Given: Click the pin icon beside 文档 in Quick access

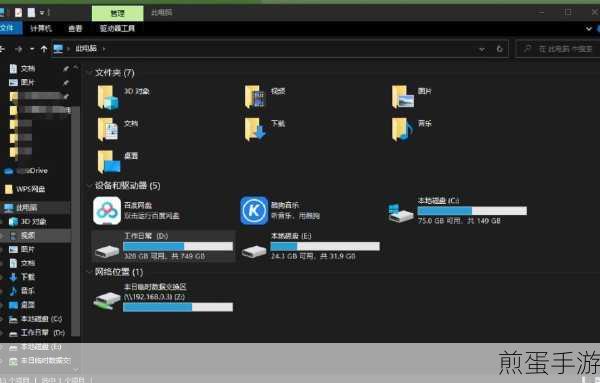Looking at the screenshot, I should pyautogui.click(x=66, y=69).
